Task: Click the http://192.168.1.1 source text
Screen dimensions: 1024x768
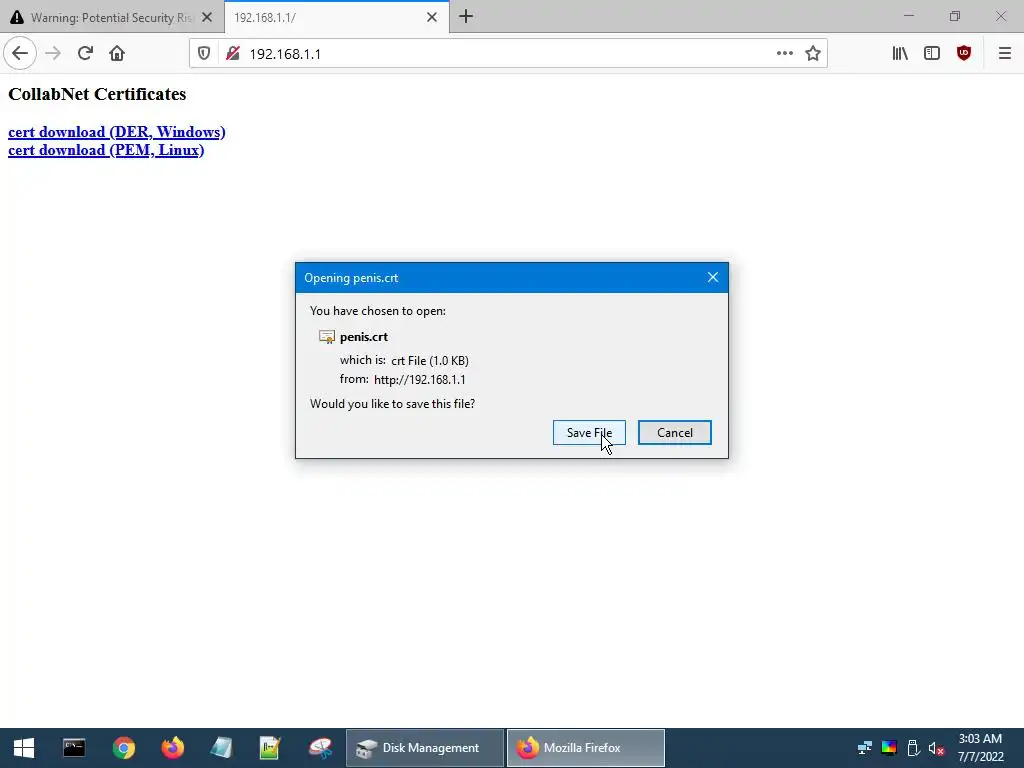Action: click(x=420, y=379)
